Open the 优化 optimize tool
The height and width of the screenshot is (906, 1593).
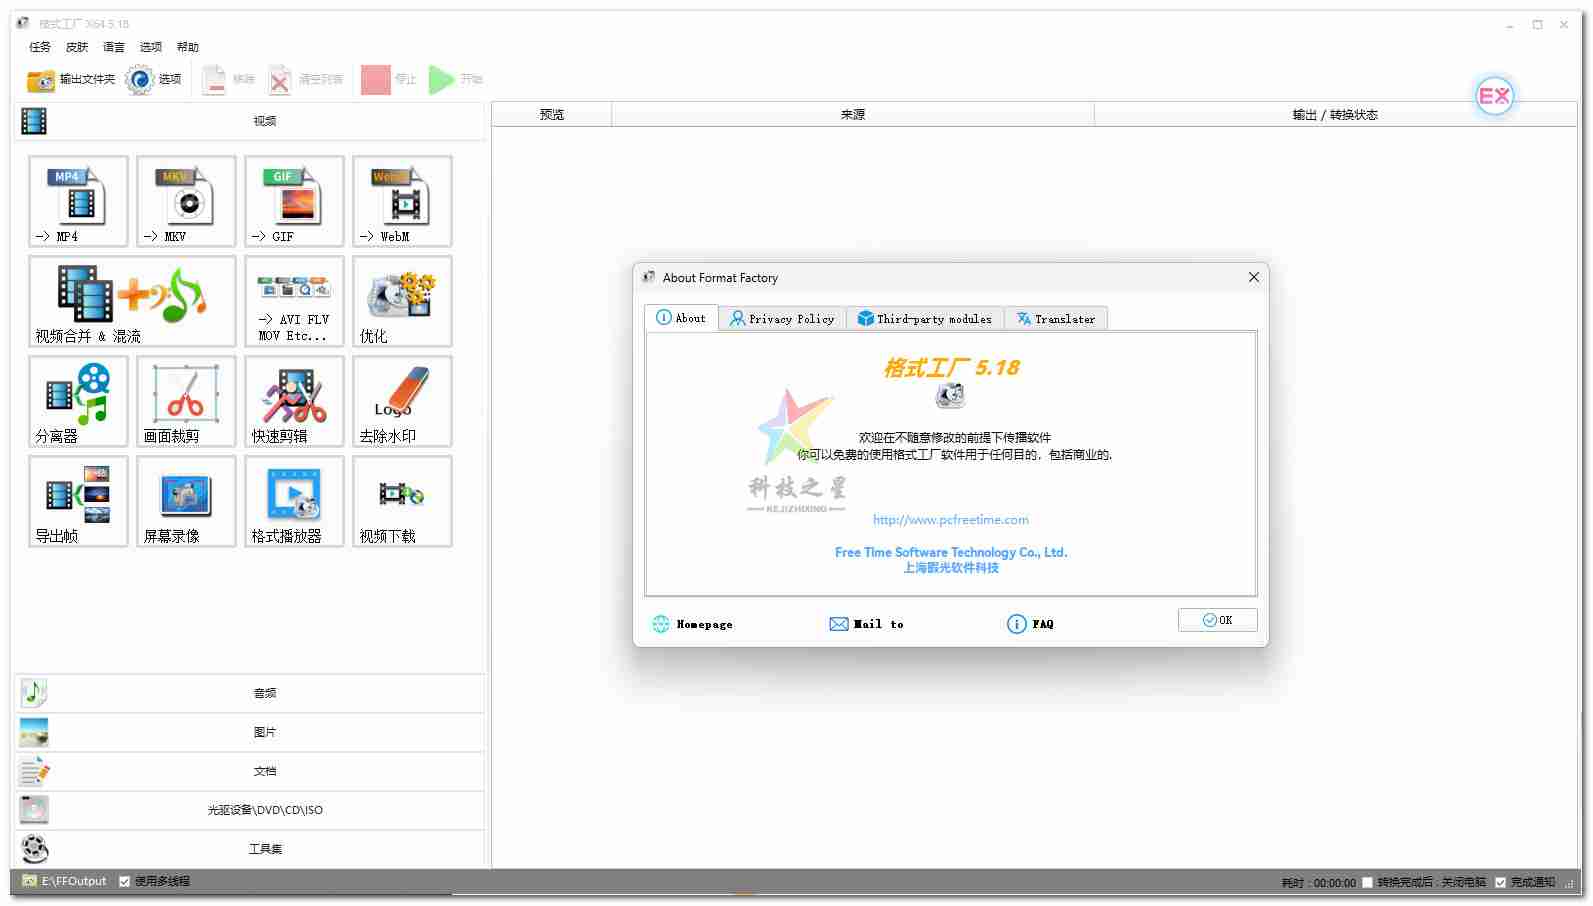click(x=402, y=301)
